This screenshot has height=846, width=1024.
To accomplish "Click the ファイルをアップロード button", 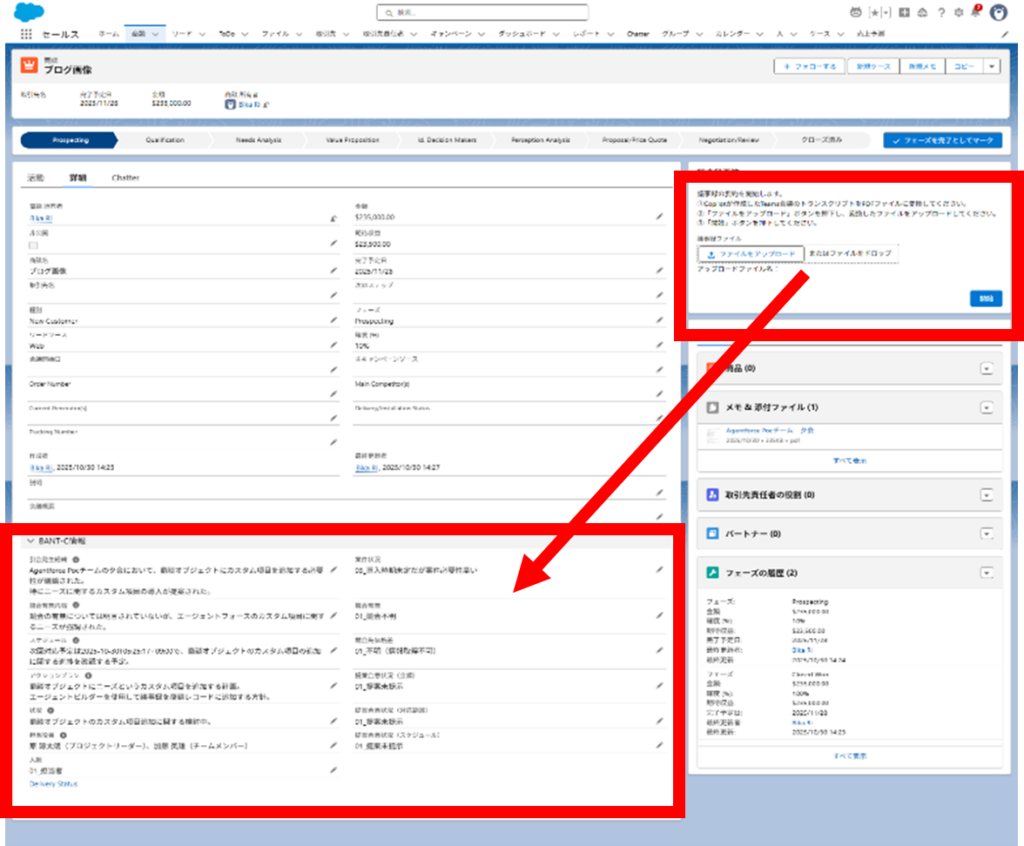I will click(750, 254).
